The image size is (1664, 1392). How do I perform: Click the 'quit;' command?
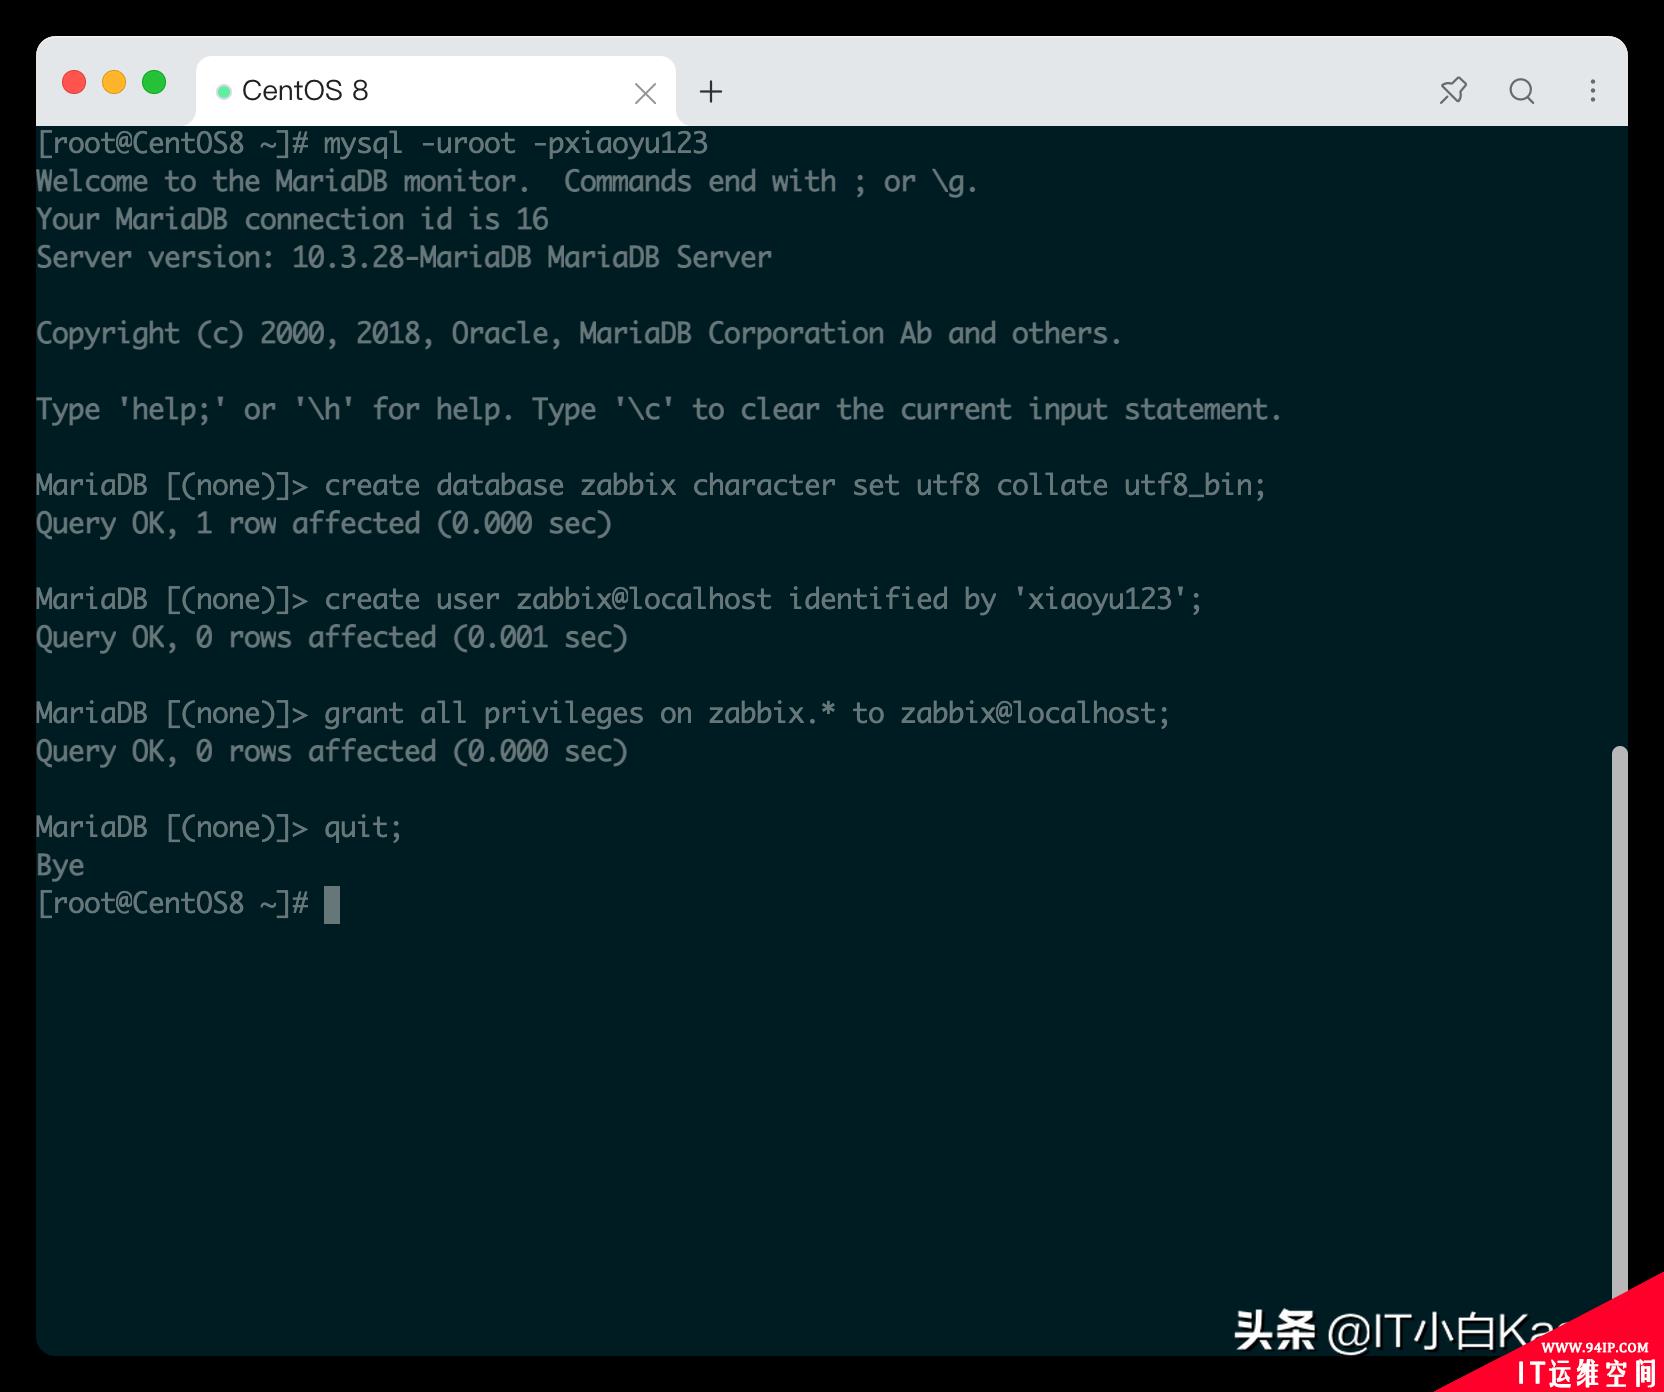coord(363,827)
